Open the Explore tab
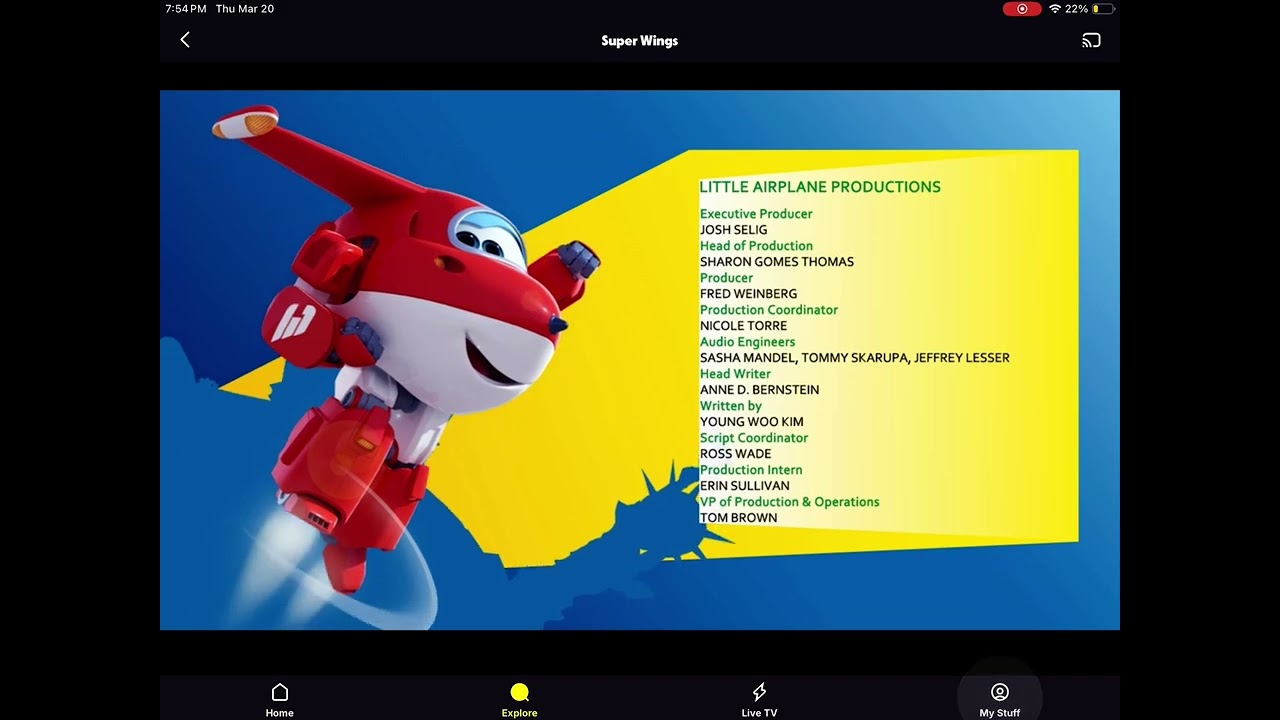Screen dimensions: 1280x720 [x=519, y=699]
